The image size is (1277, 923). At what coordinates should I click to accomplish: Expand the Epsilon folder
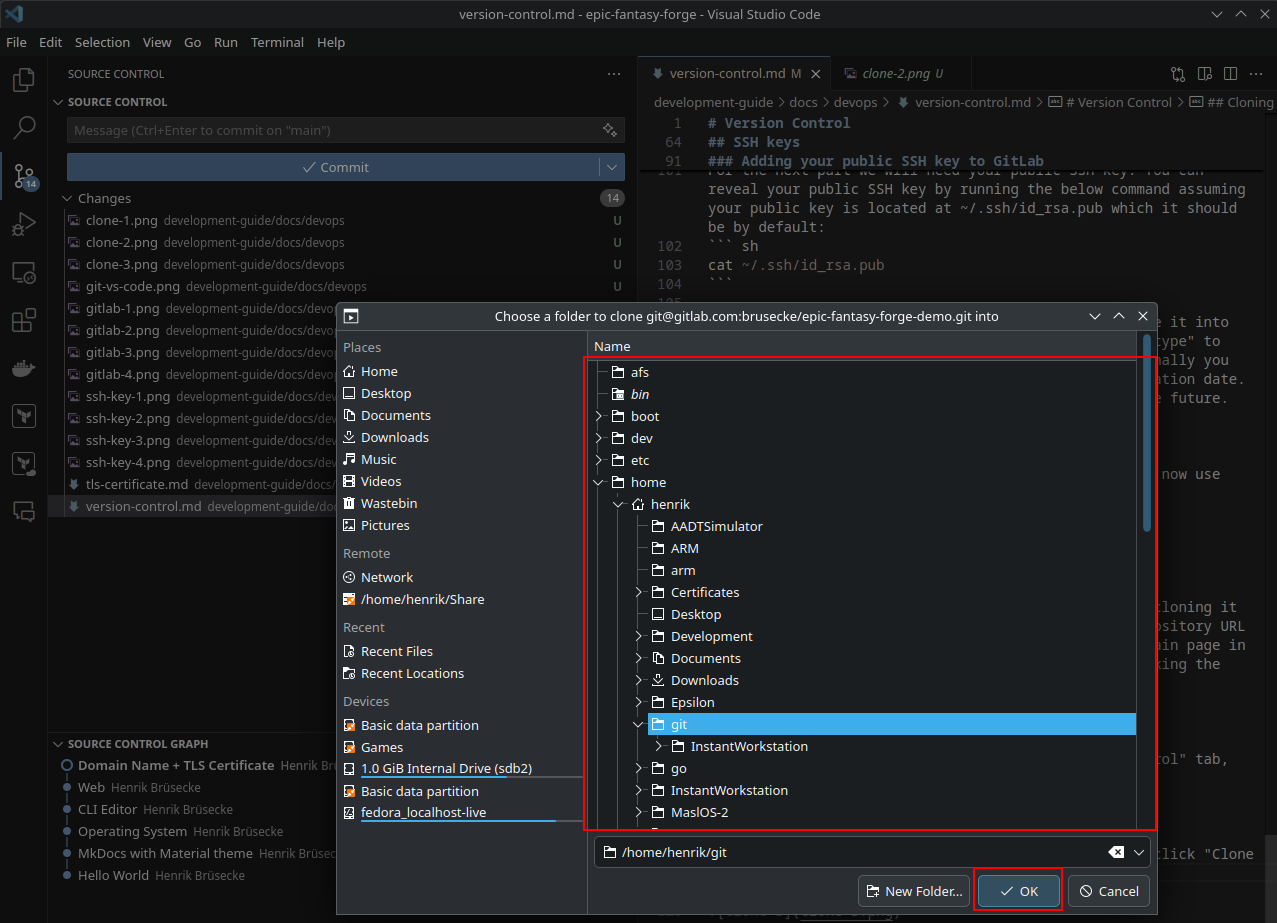pos(639,702)
